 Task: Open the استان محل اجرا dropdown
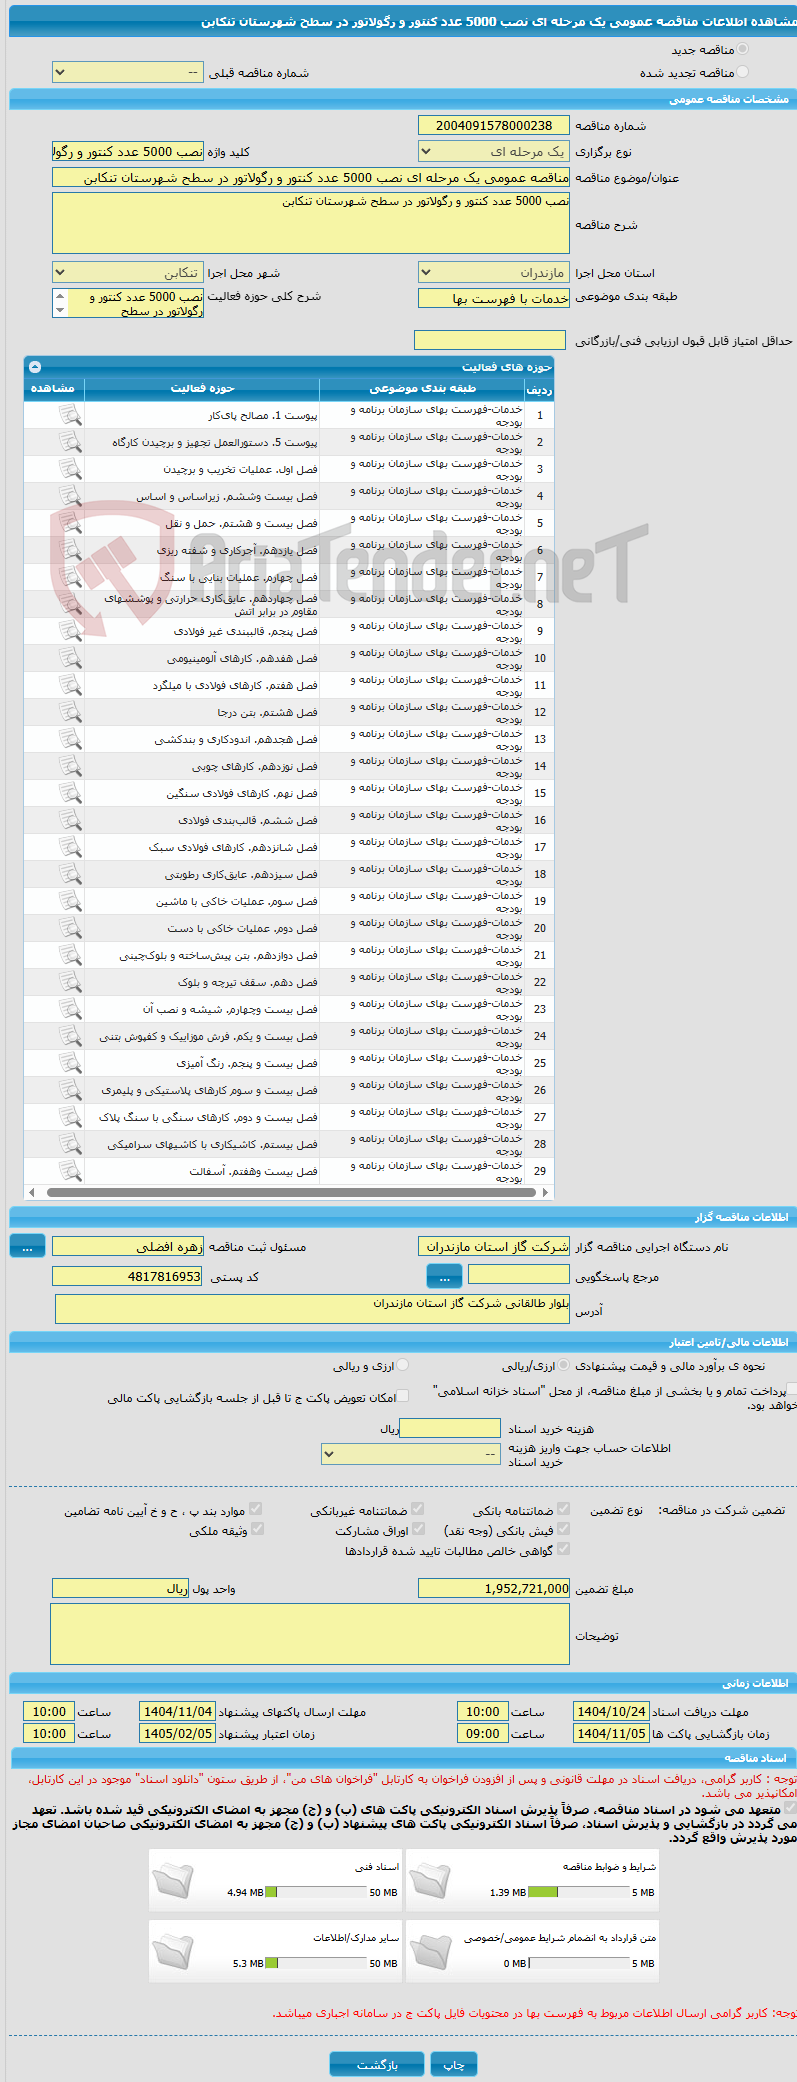point(494,273)
